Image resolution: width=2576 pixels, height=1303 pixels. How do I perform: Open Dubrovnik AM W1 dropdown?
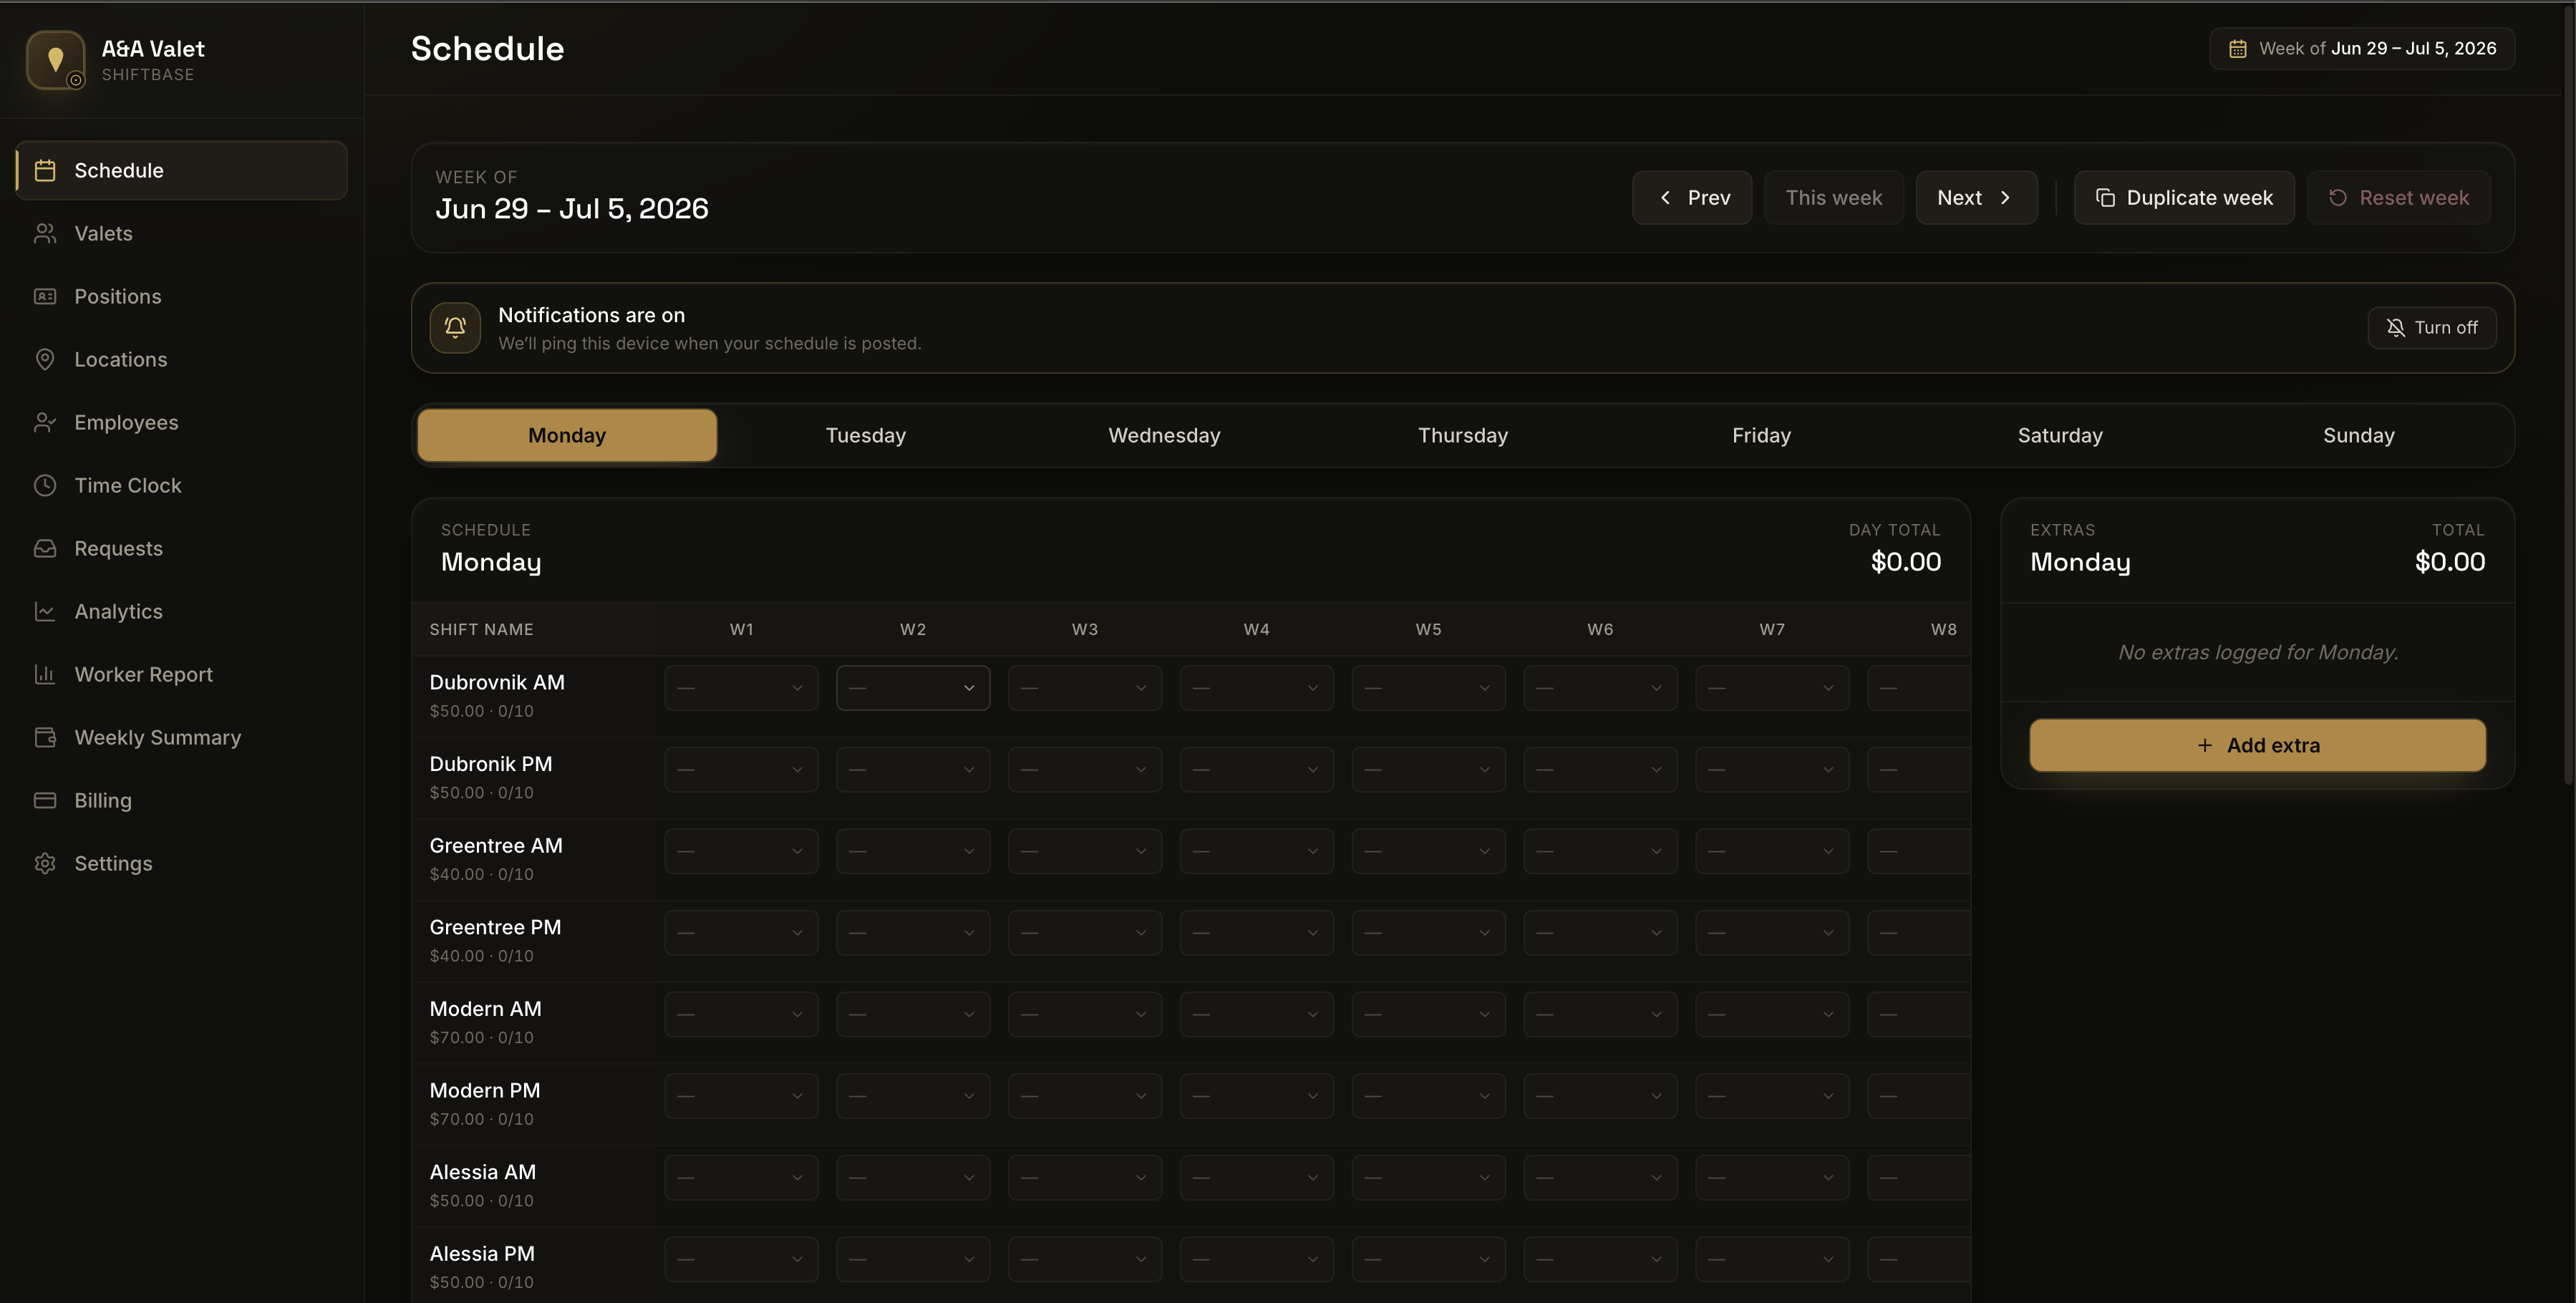[741, 688]
